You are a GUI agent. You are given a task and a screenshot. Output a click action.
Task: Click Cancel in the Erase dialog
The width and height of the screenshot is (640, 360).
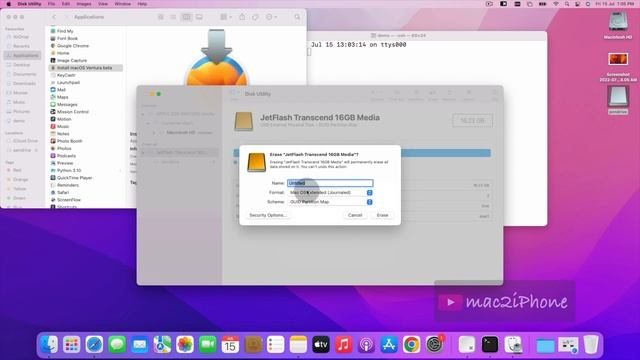click(x=355, y=215)
